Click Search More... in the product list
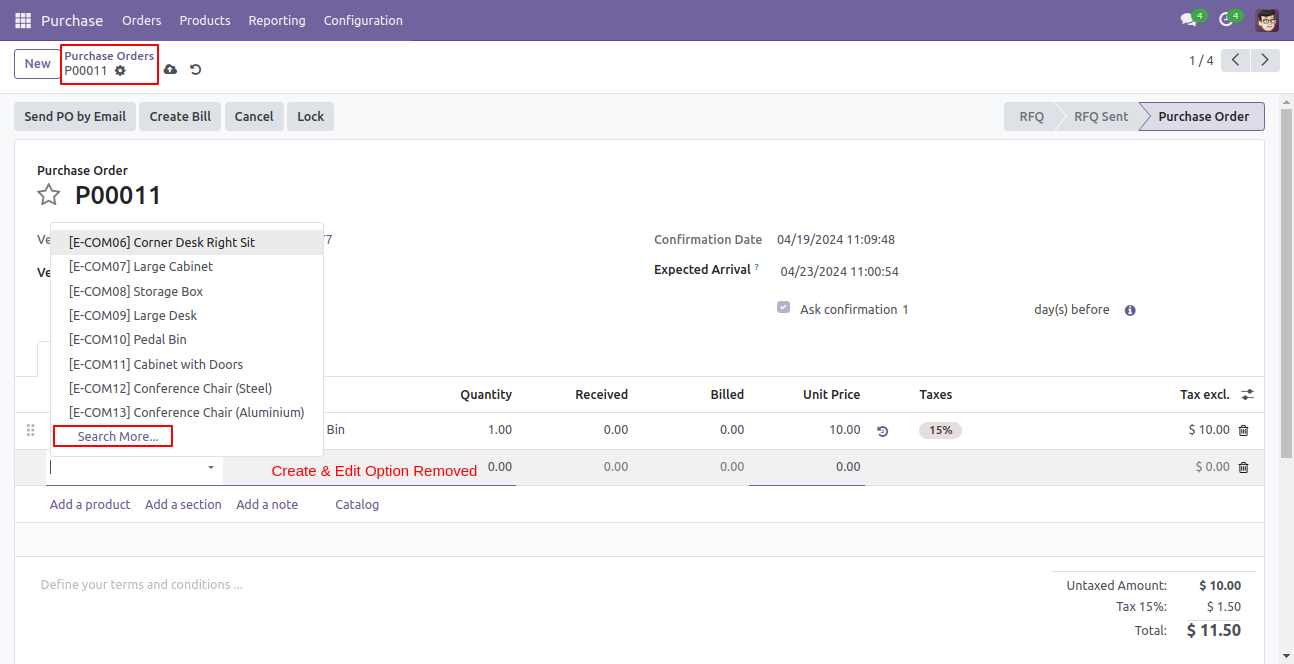This screenshot has height=664, width=1294. (118, 436)
